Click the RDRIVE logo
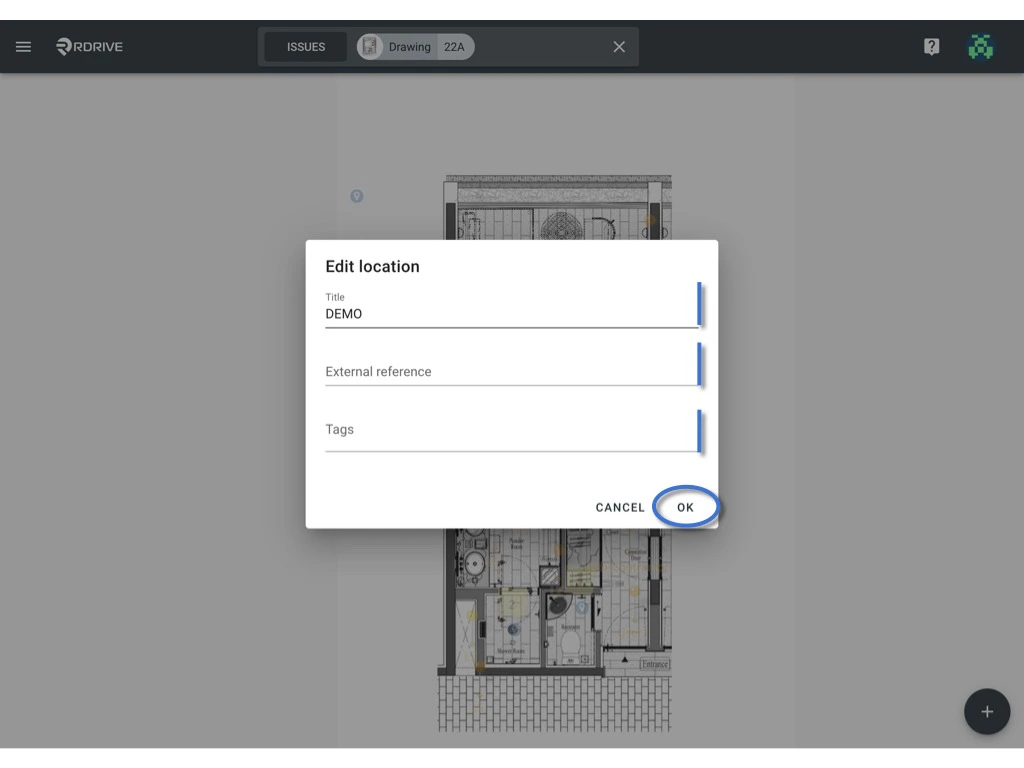 (89, 46)
